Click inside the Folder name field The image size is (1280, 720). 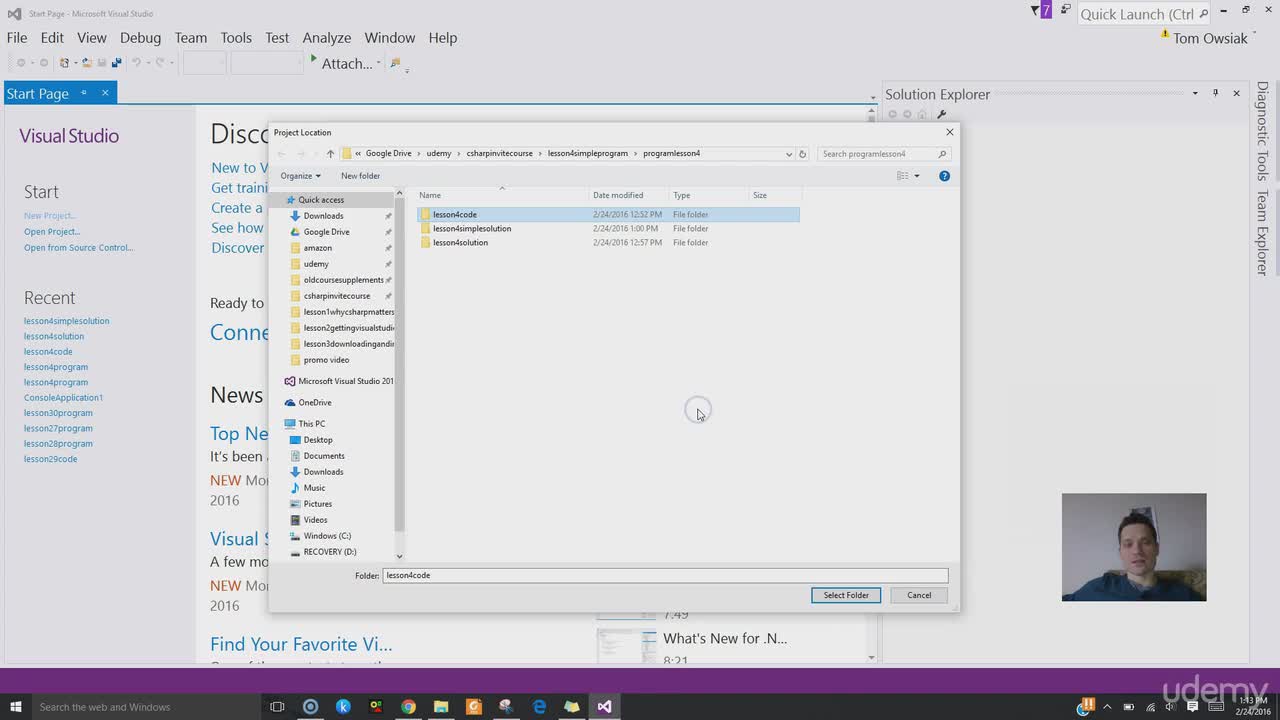click(665, 575)
